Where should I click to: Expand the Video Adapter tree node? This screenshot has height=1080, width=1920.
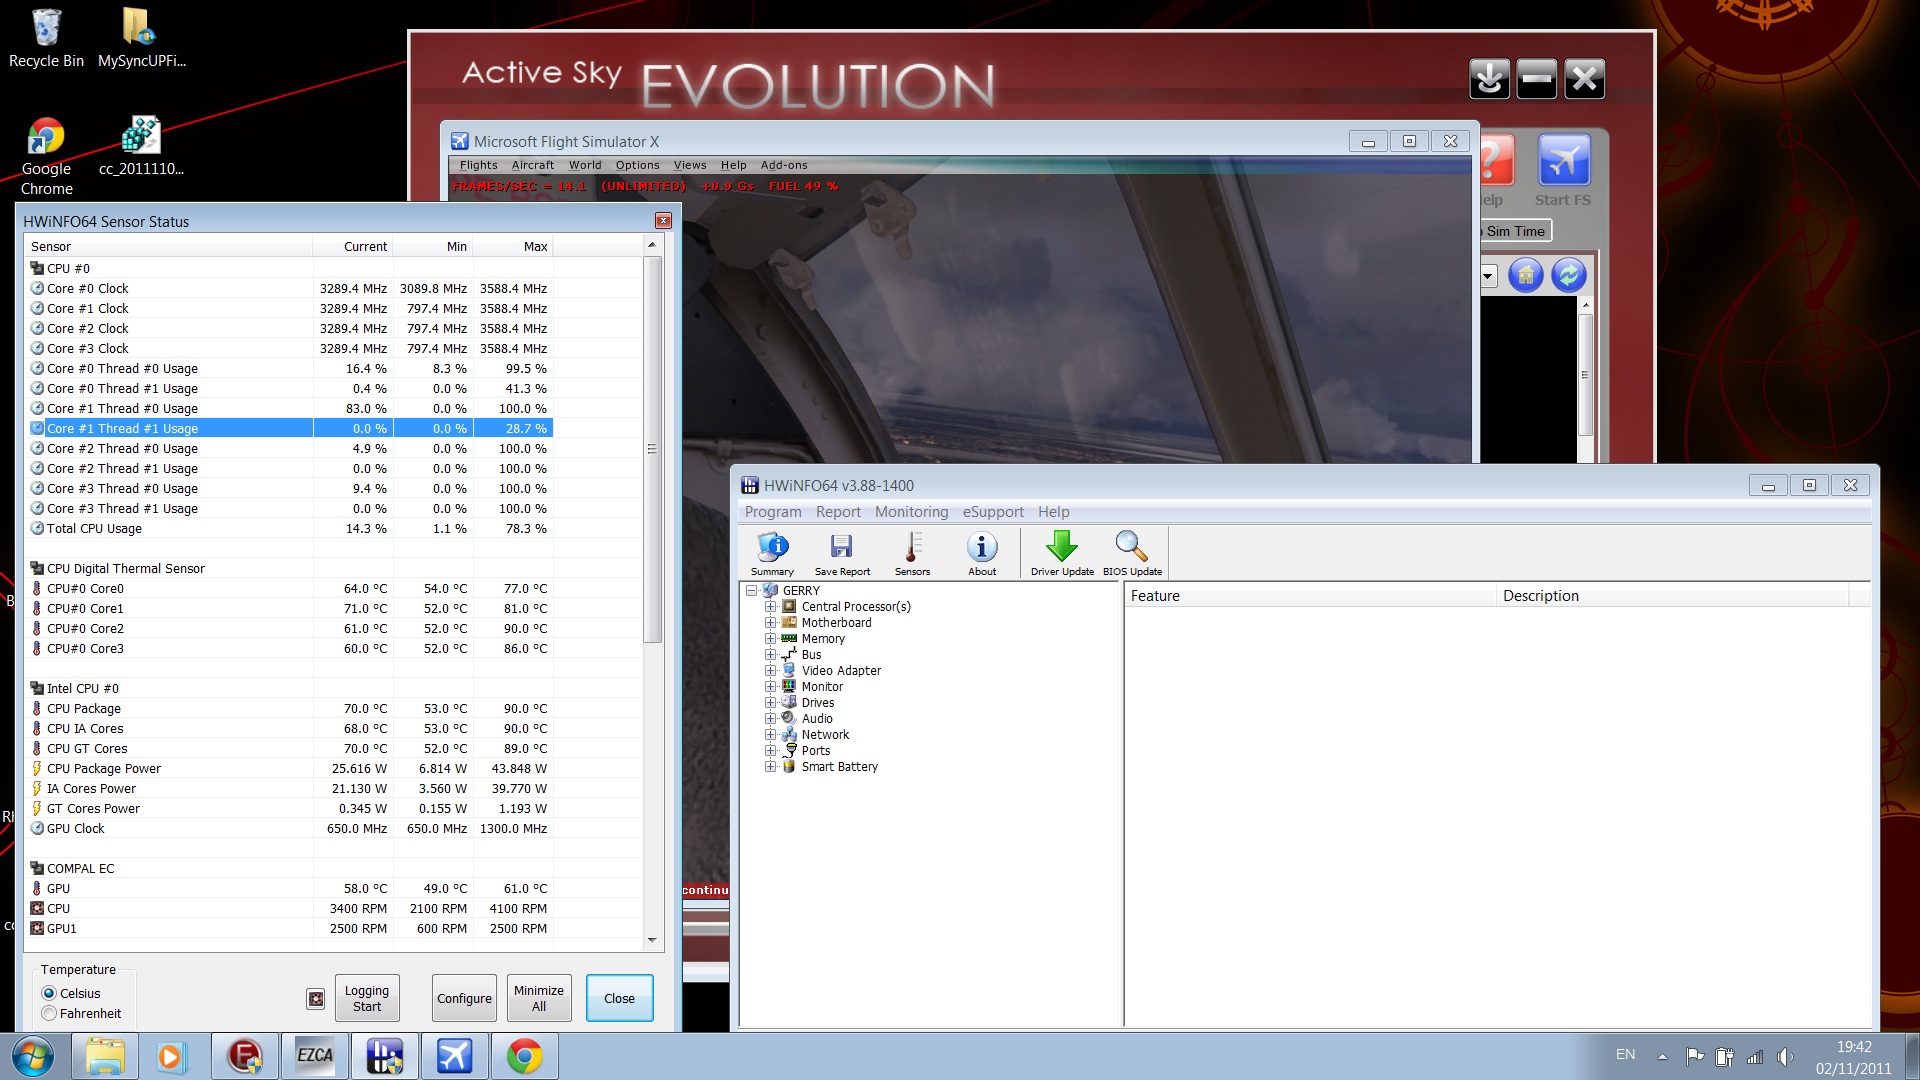(x=770, y=671)
